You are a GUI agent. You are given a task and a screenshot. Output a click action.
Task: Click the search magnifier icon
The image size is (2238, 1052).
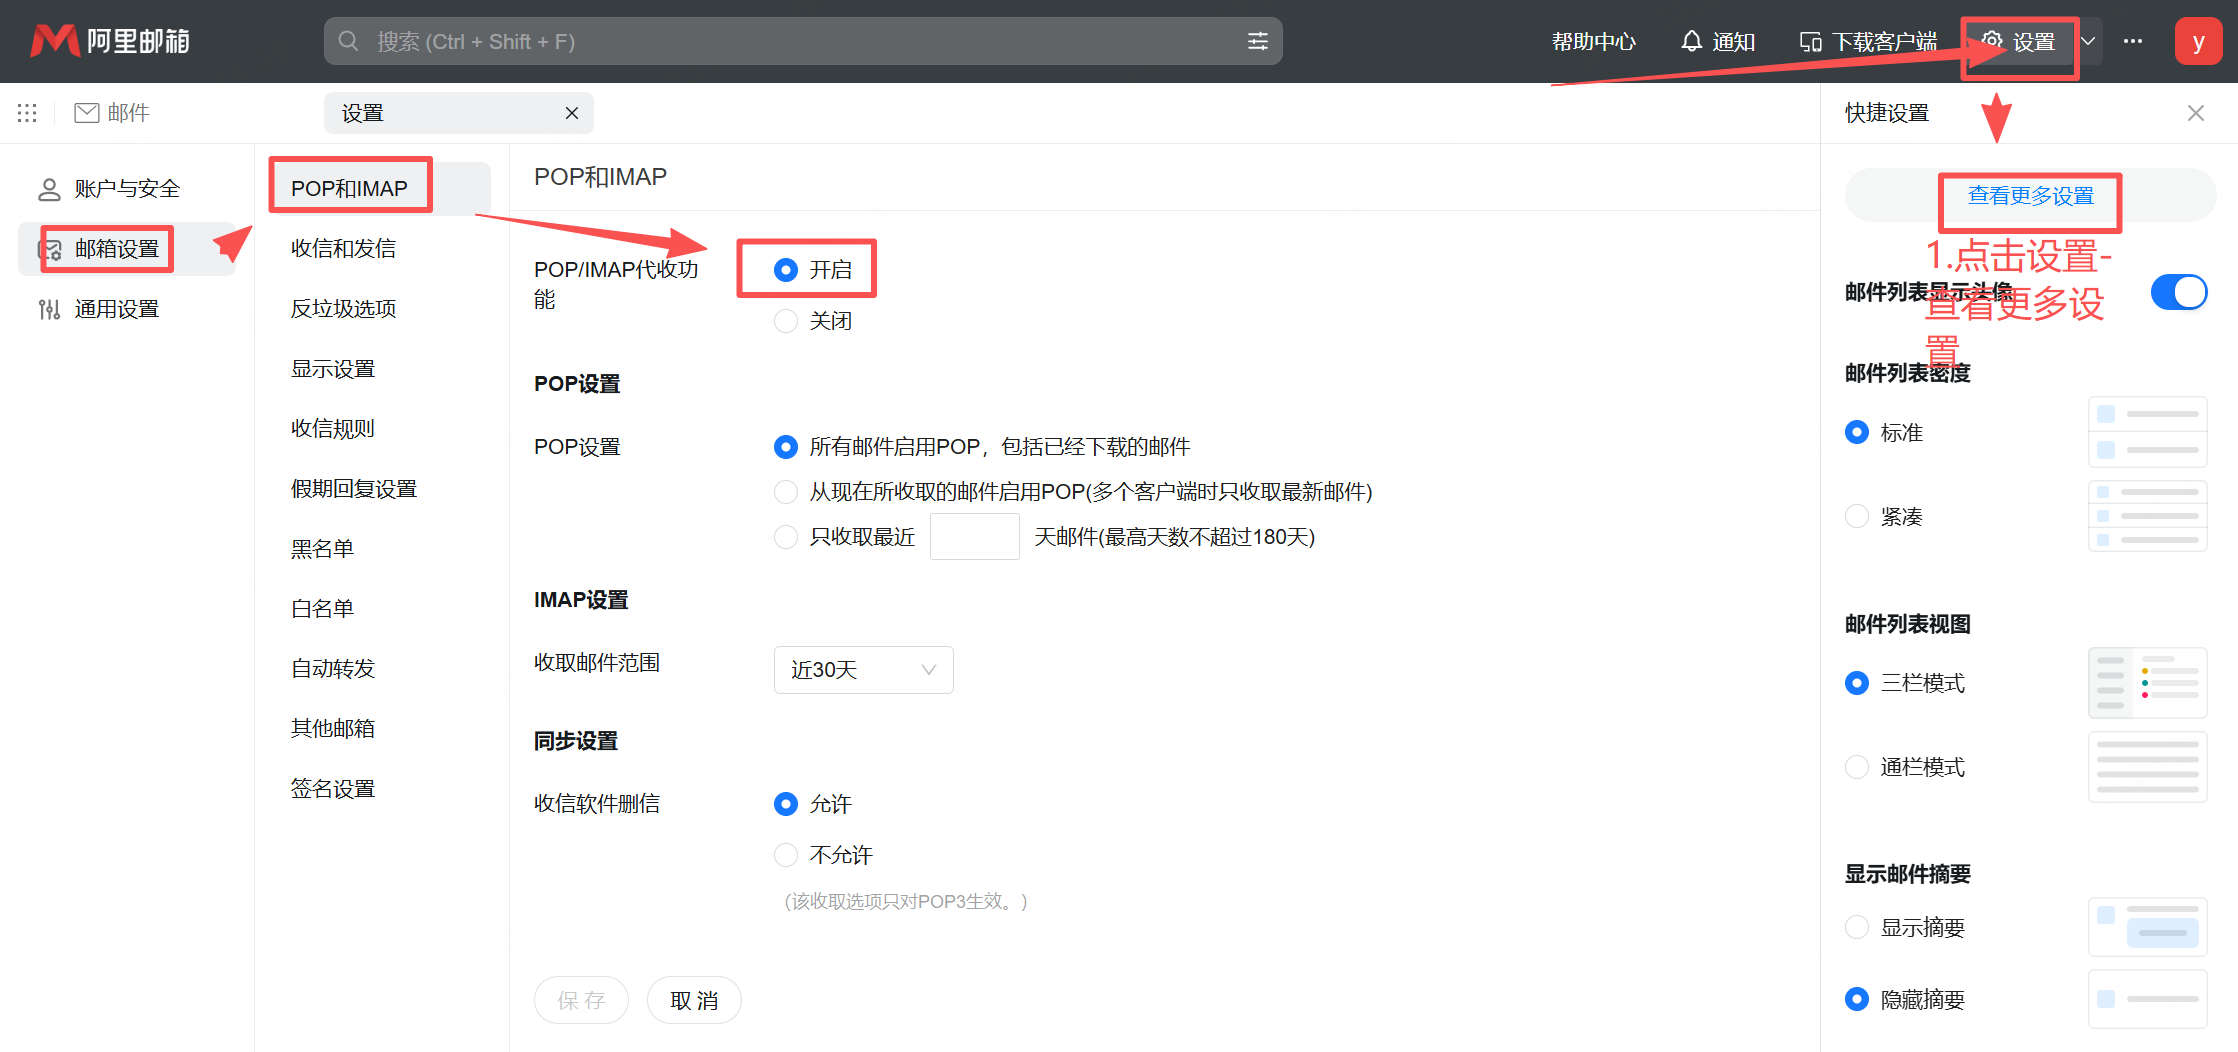pyautogui.click(x=348, y=41)
